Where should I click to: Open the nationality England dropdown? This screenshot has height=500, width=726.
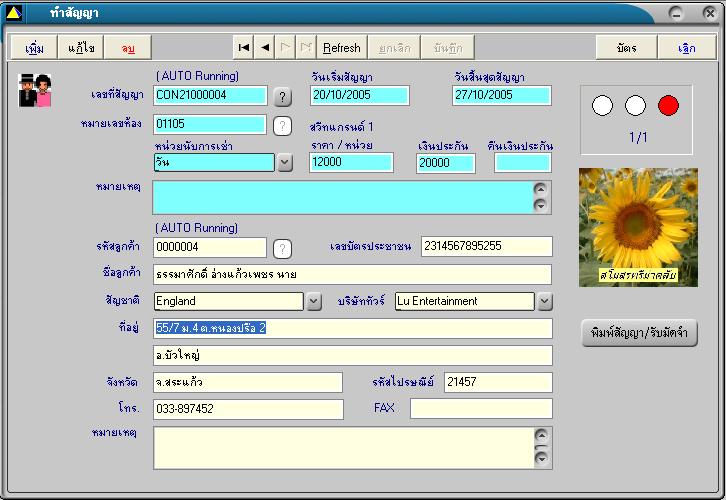pyautogui.click(x=313, y=301)
